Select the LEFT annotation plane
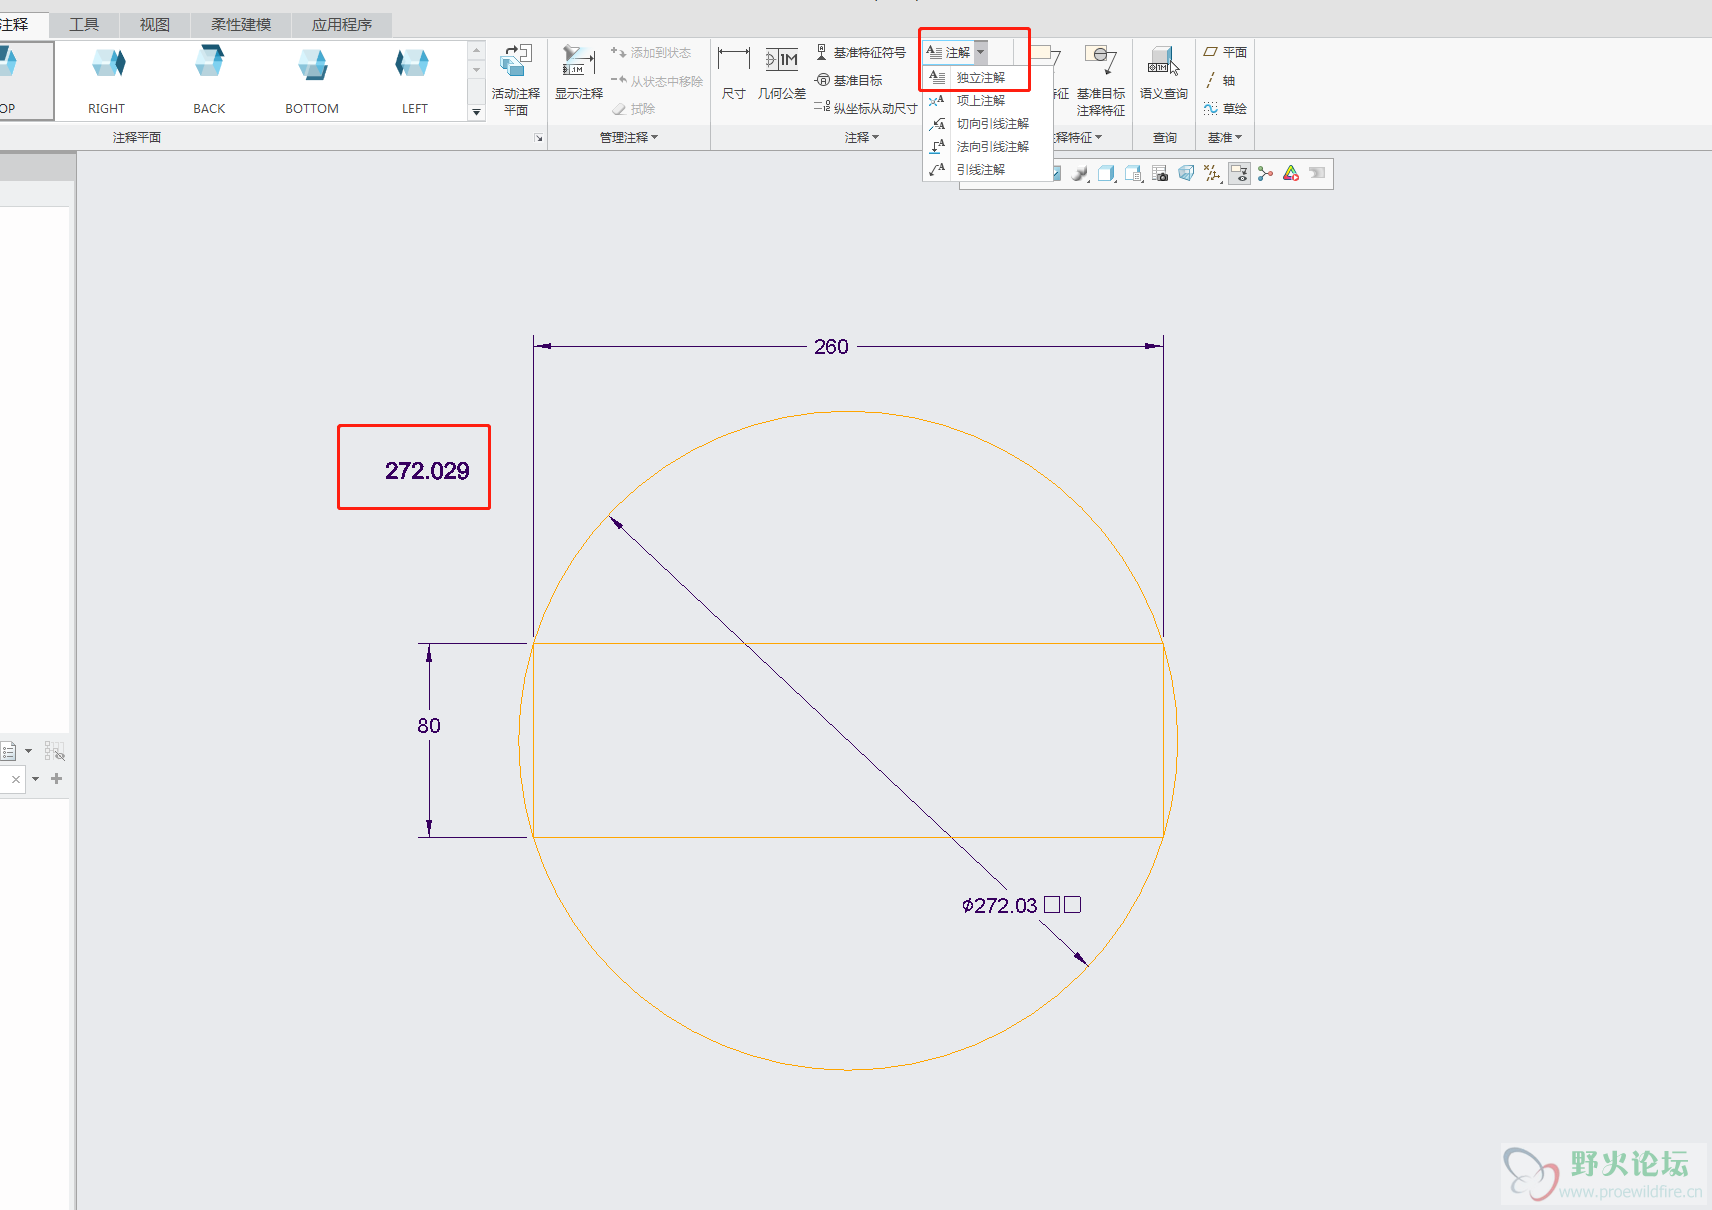 click(414, 81)
